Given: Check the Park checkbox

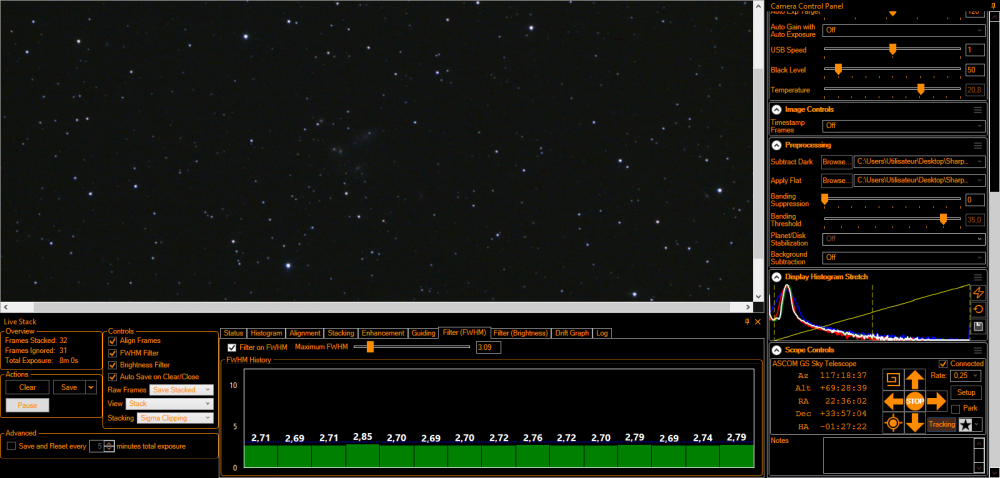Looking at the screenshot, I should (955, 408).
